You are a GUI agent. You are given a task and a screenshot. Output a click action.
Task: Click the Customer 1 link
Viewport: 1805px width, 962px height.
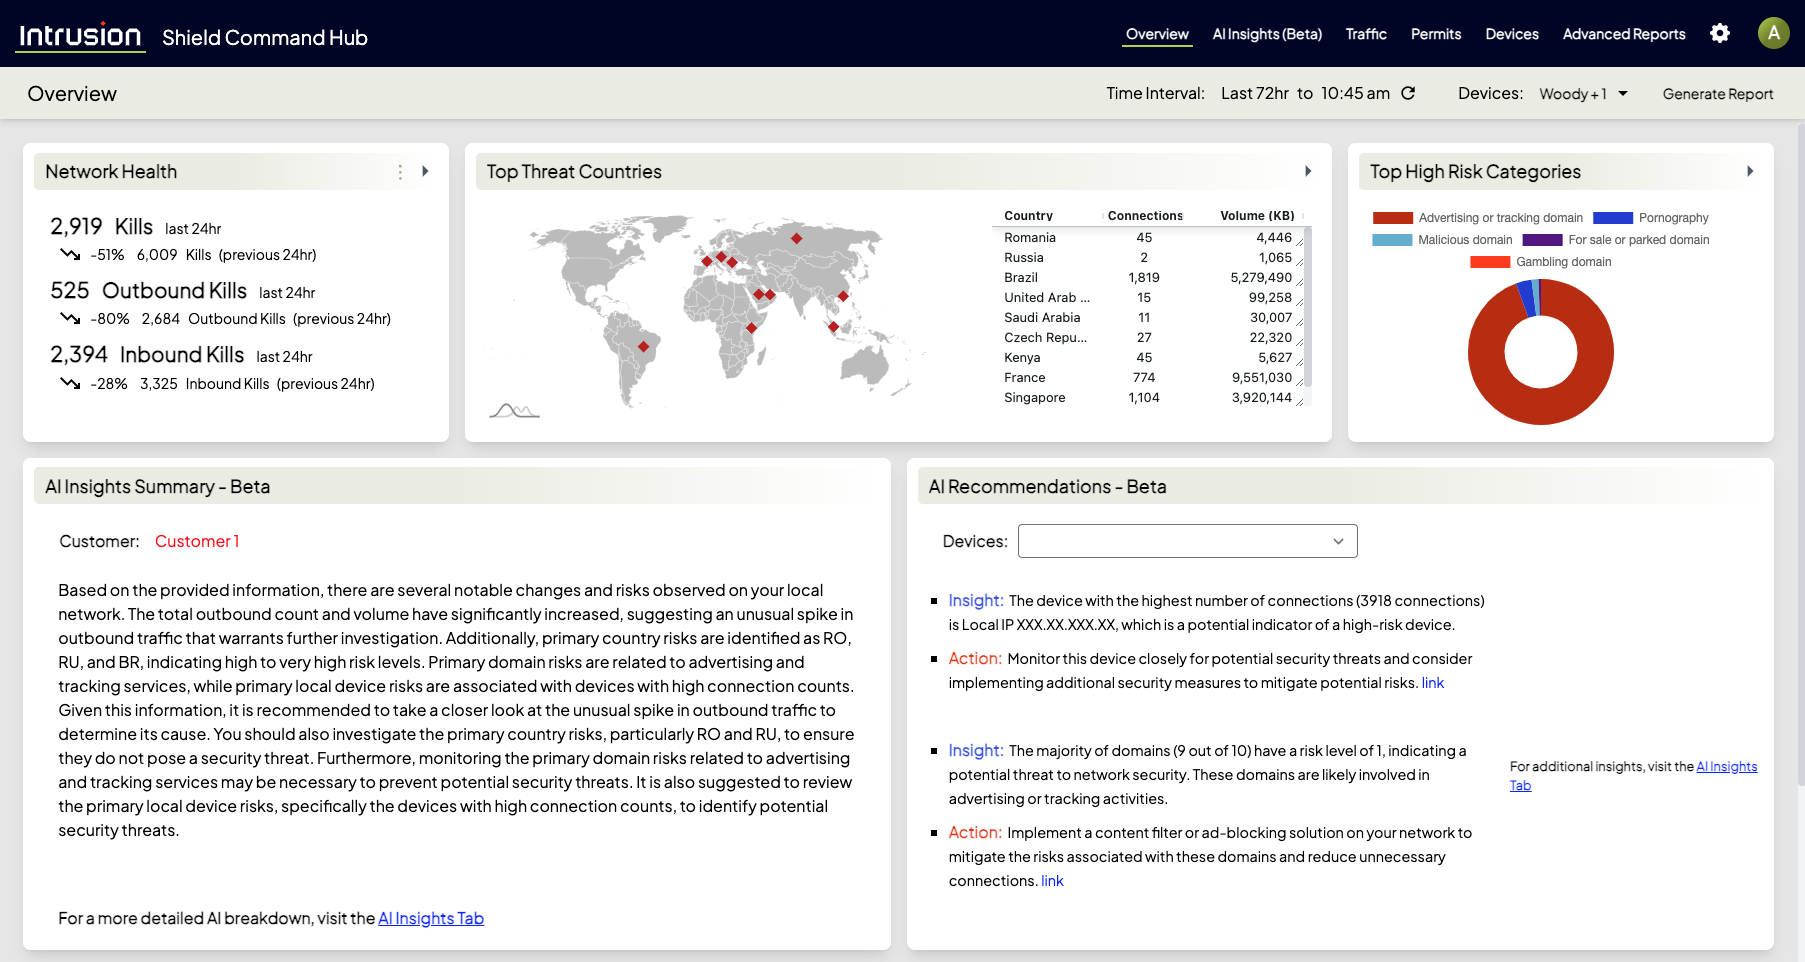point(196,541)
